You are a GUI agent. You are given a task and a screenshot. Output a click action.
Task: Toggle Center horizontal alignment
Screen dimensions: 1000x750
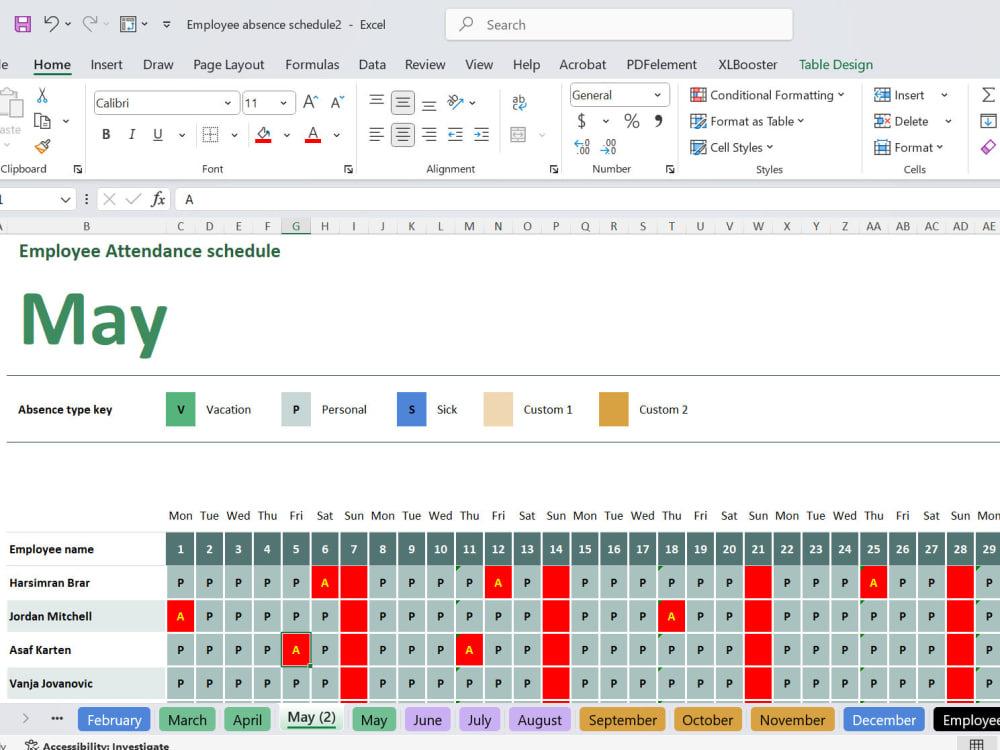(402, 135)
